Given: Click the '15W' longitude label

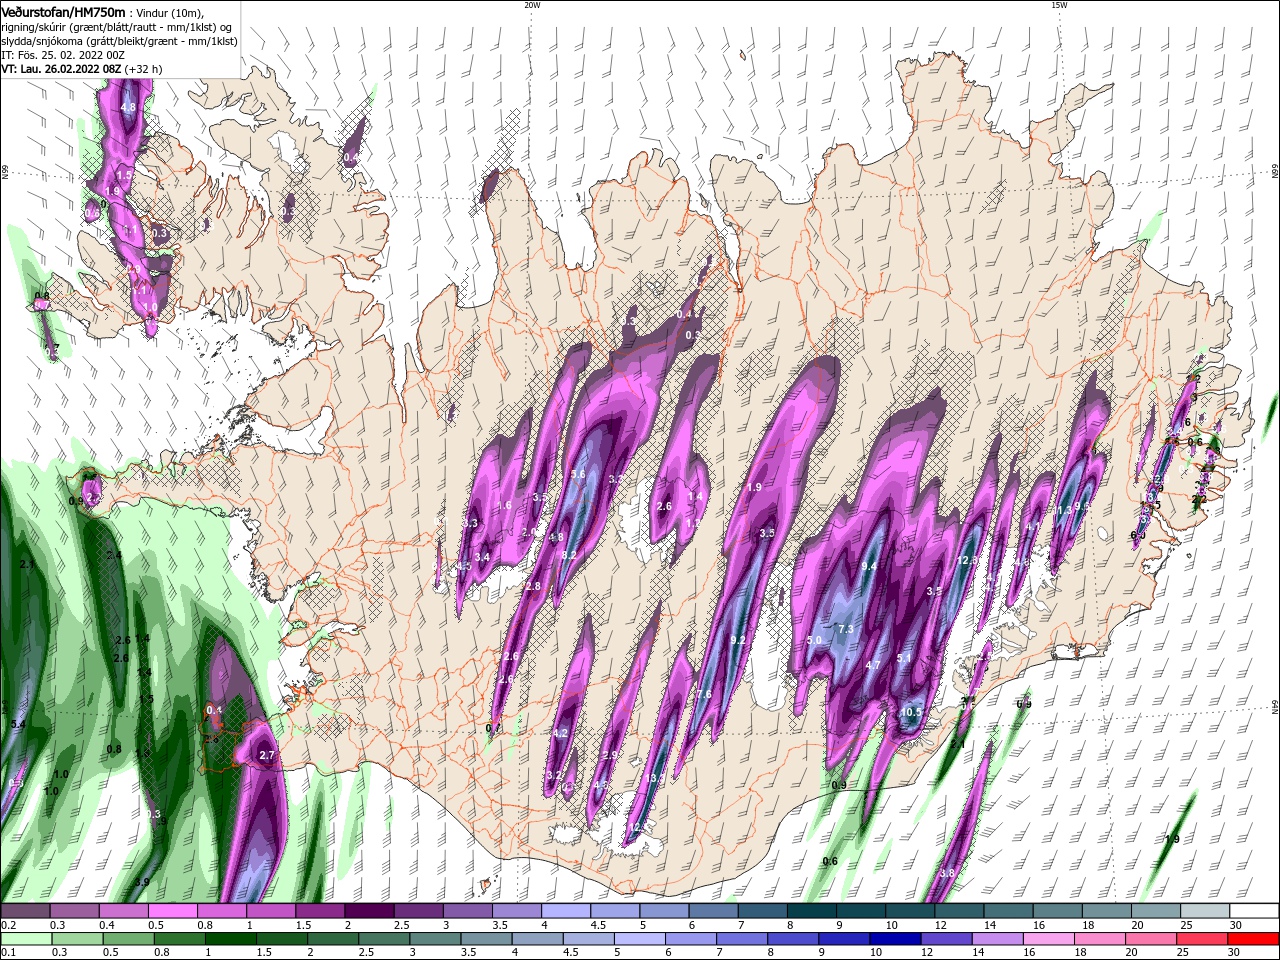Looking at the screenshot, I should (x=1059, y=5).
